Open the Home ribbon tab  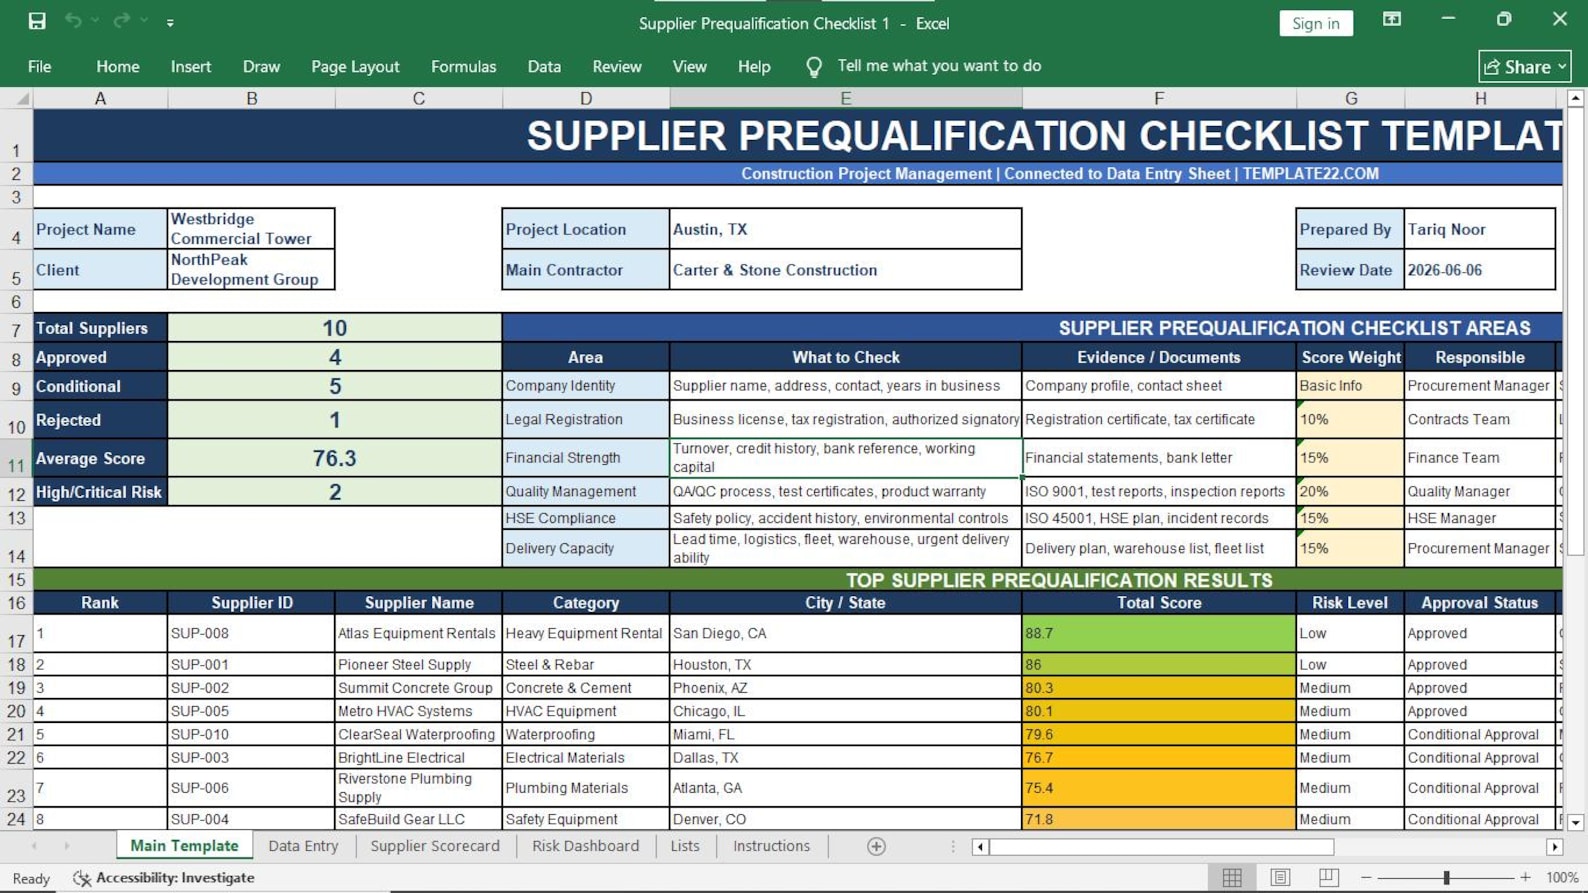click(118, 66)
